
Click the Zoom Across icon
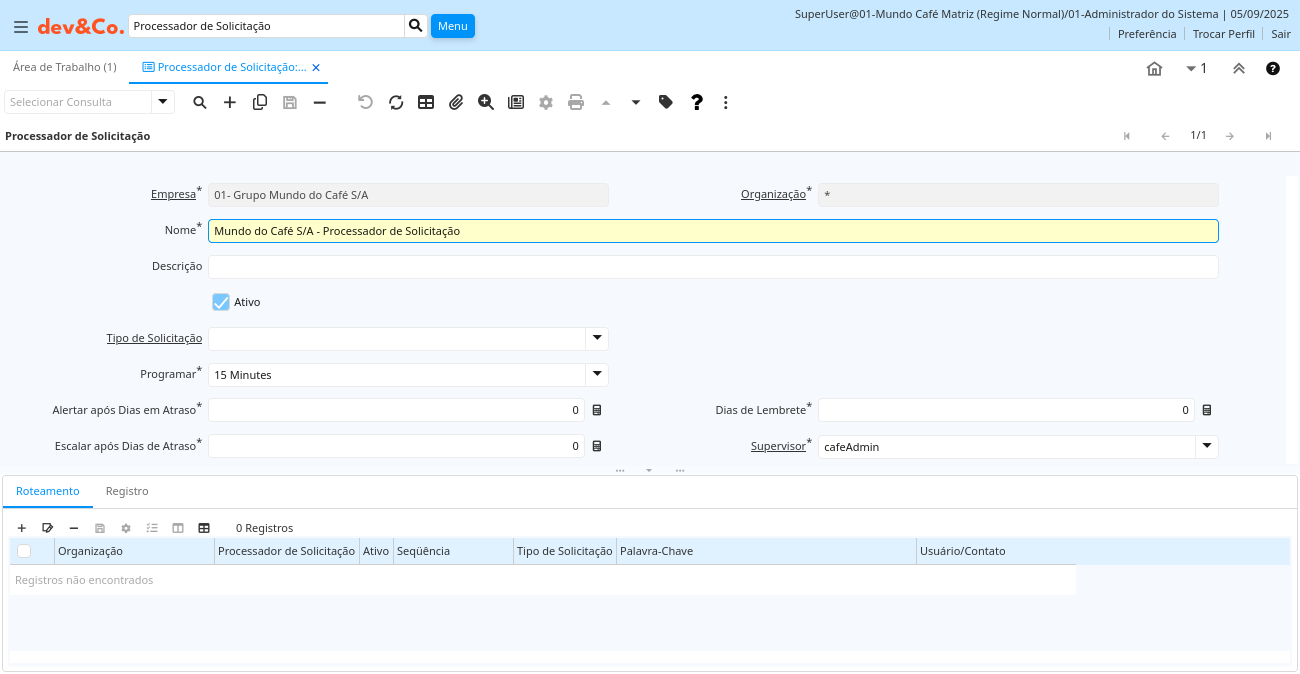click(x=486, y=102)
